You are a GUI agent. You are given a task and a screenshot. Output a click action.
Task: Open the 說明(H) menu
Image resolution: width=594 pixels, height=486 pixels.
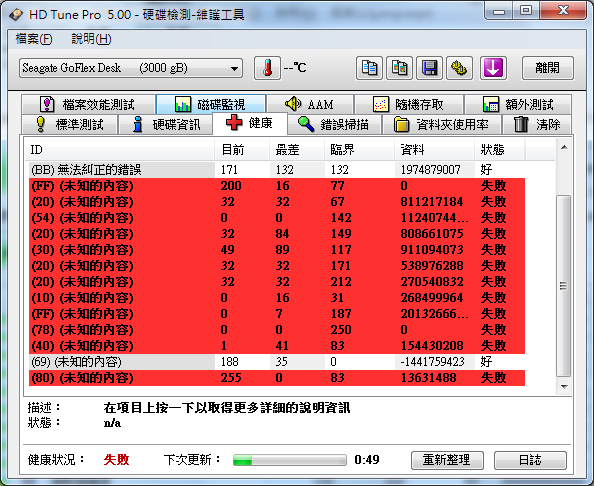click(x=91, y=39)
